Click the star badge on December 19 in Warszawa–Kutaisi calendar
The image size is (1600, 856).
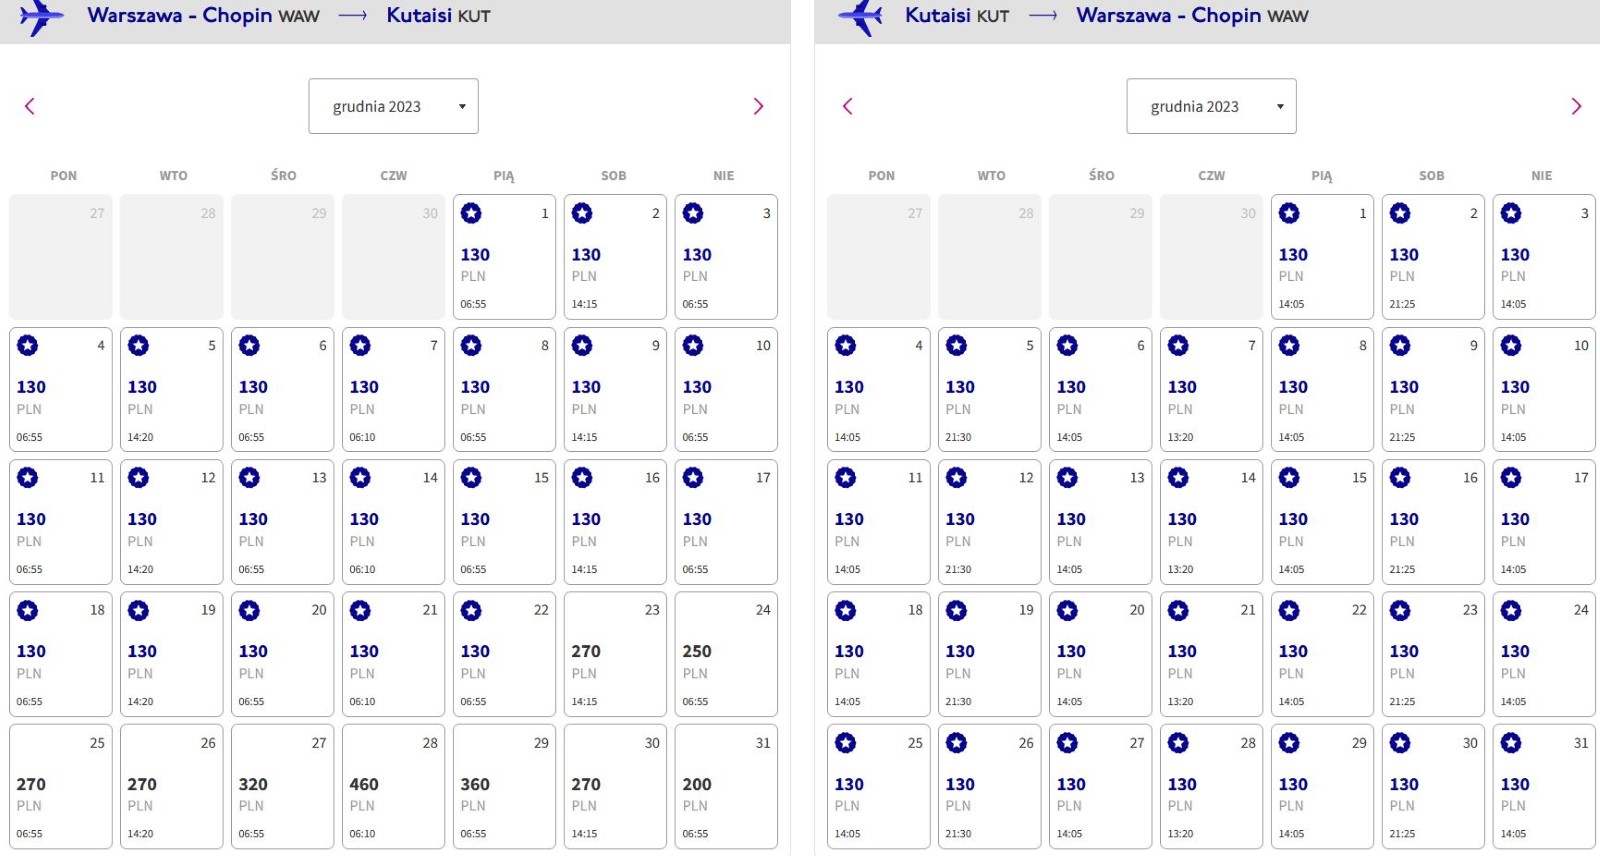tap(138, 610)
